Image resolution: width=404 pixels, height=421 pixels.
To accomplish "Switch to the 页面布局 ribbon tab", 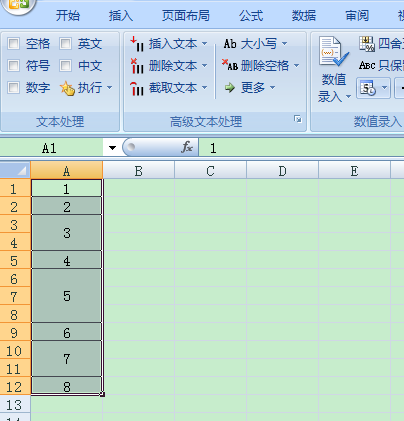I will (x=186, y=16).
